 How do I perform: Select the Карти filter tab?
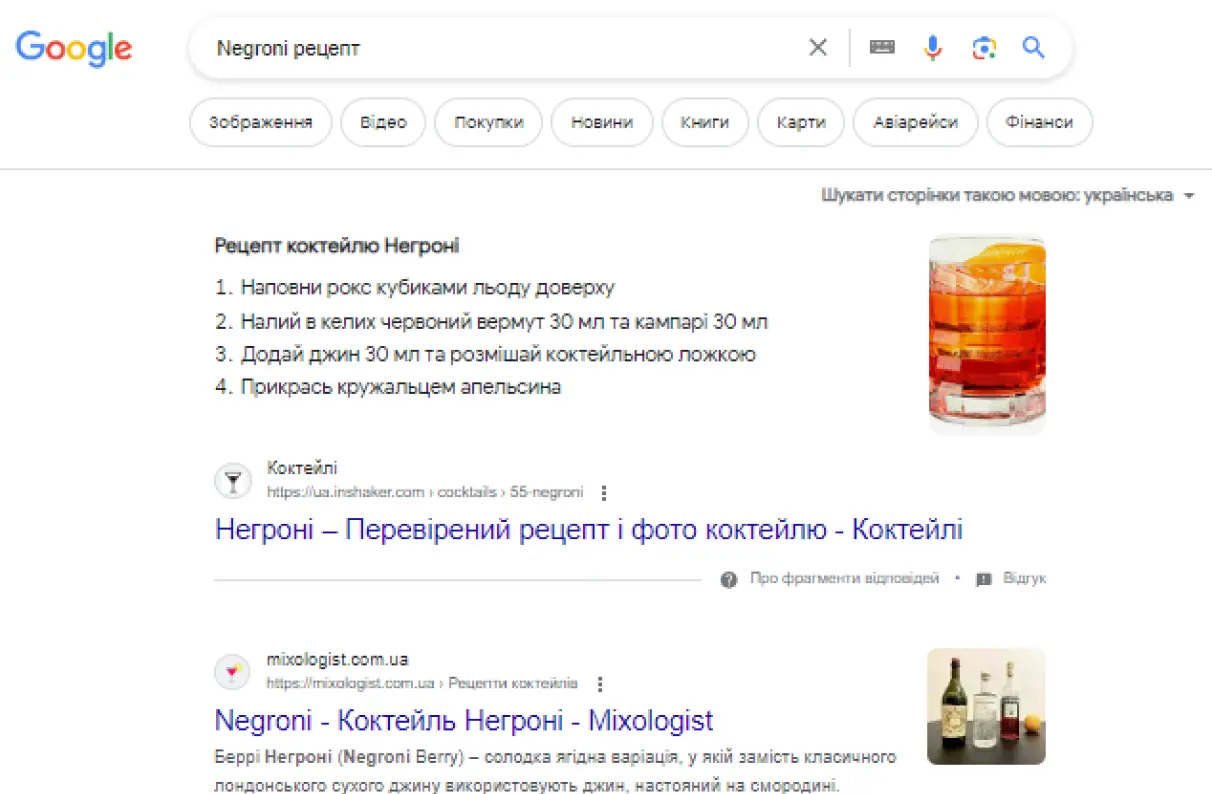(x=801, y=122)
